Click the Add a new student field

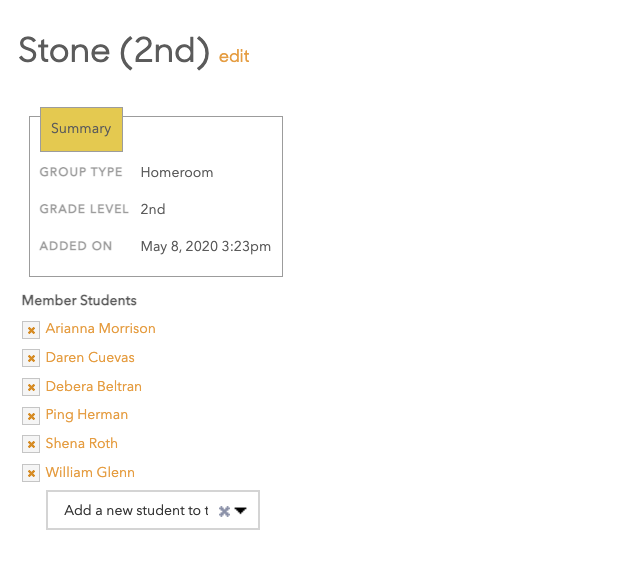[x=135, y=511]
